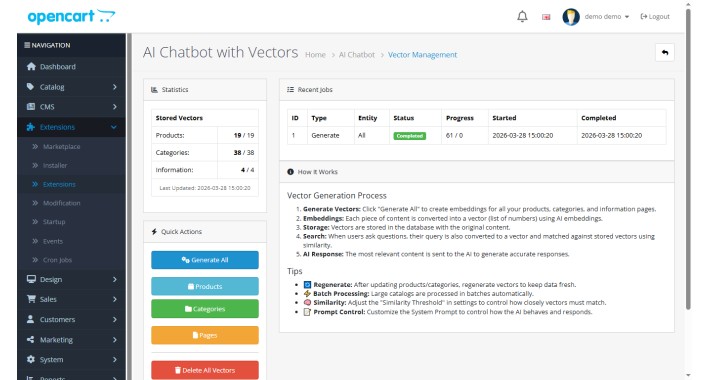Expand the CMS menu chevron
The image size is (710, 380).
tap(115, 106)
